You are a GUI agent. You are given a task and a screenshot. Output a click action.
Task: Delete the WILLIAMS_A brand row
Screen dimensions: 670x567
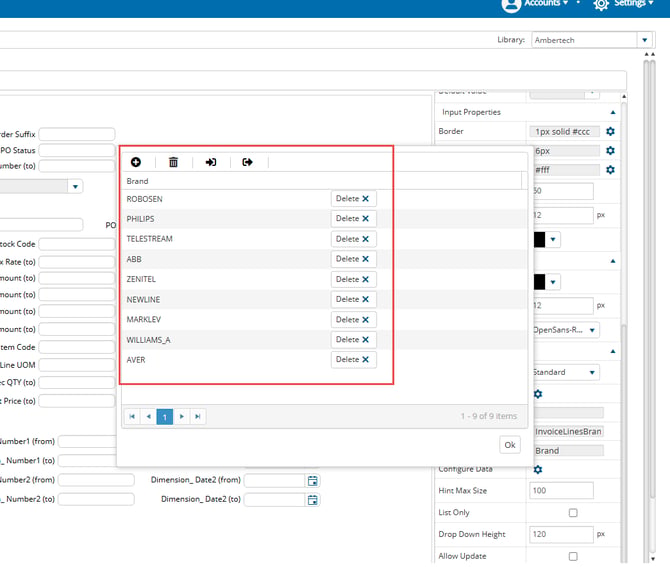[x=353, y=340]
